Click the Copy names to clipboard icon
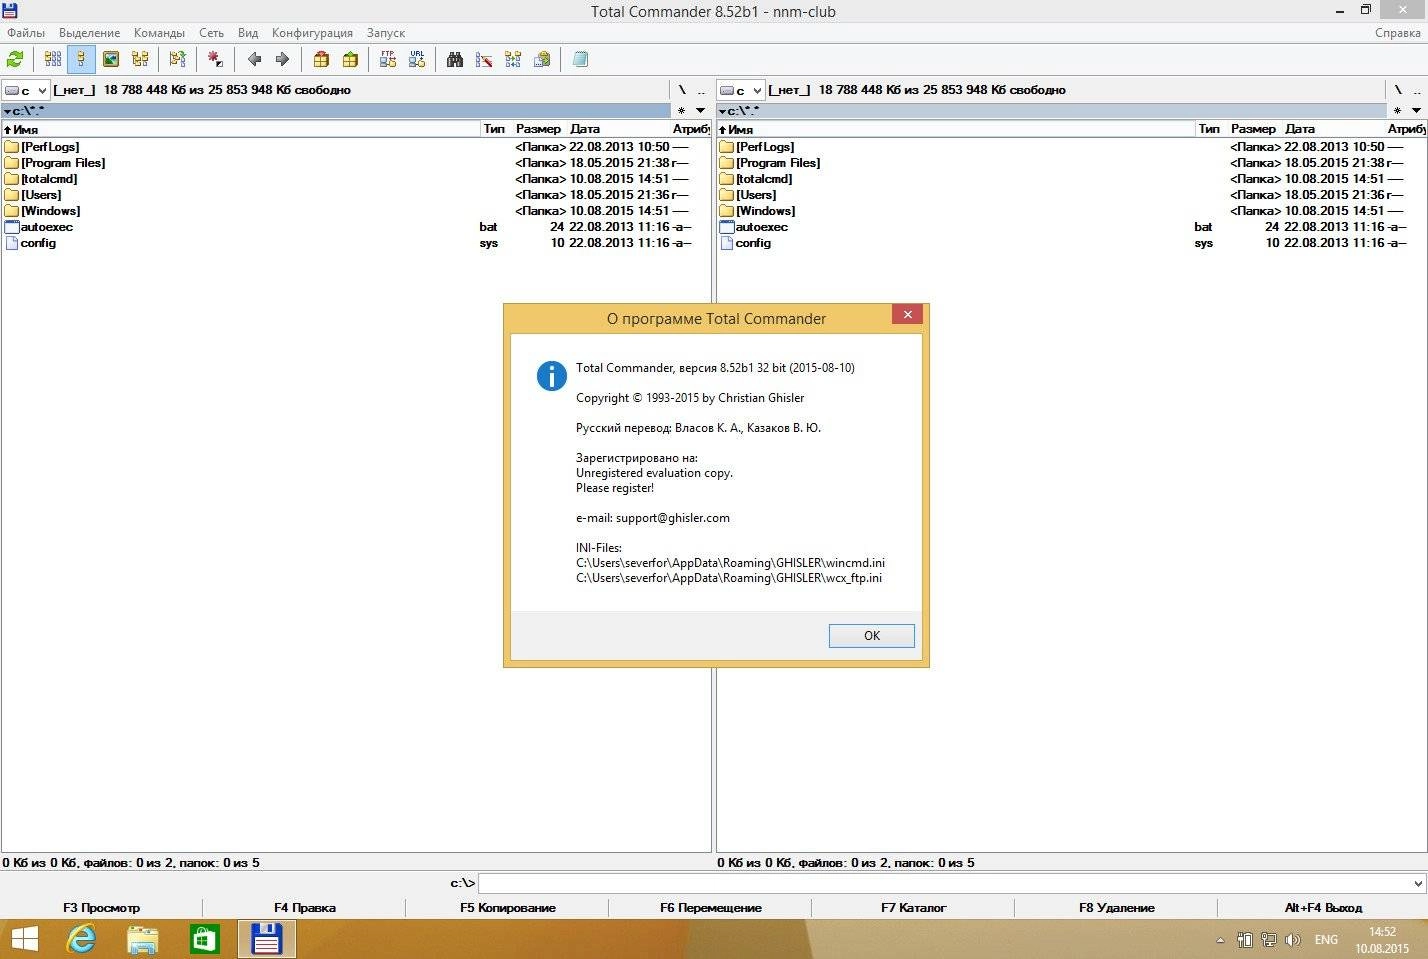This screenshot has width=1428, height=959. point(542,60)
